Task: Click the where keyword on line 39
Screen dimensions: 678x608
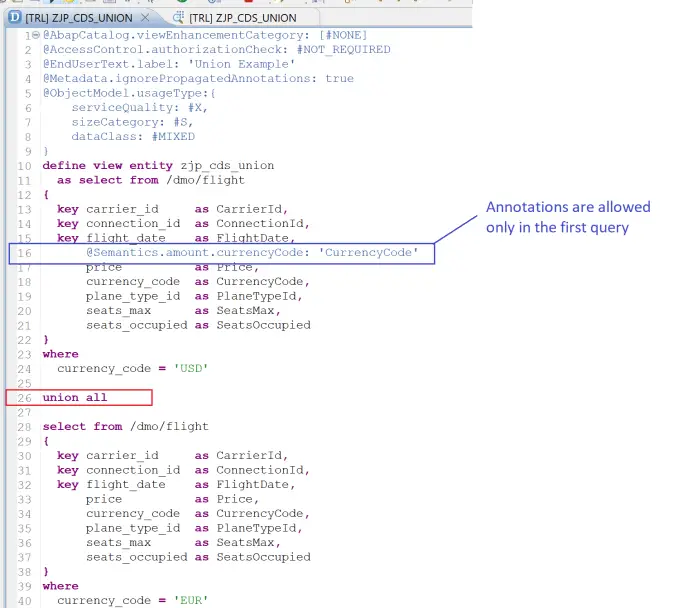Action: [x=61, y=586]
